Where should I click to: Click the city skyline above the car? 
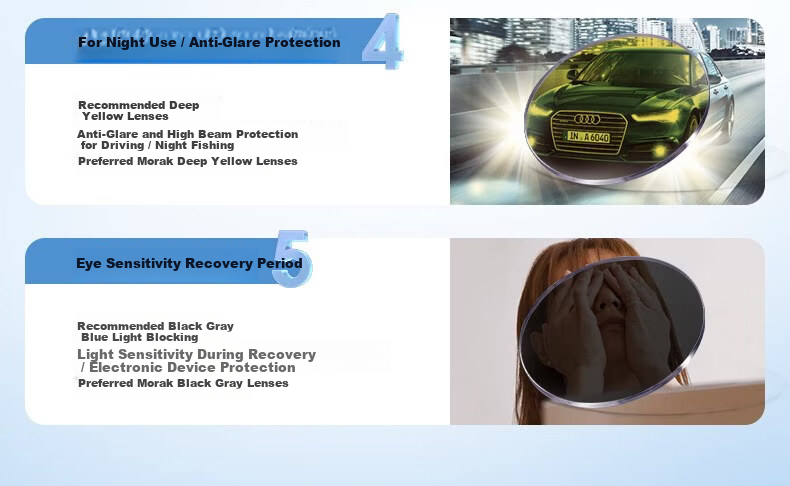tap(607, 34)
